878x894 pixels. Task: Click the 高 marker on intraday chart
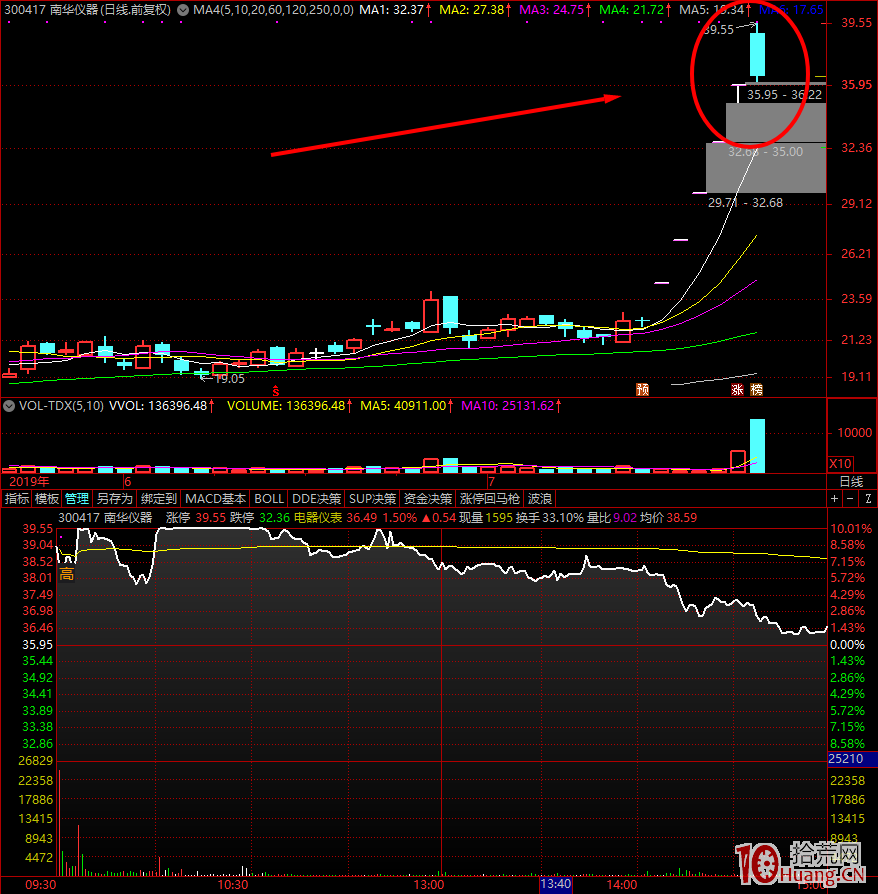pyautogui.click(x=67, y=574)
